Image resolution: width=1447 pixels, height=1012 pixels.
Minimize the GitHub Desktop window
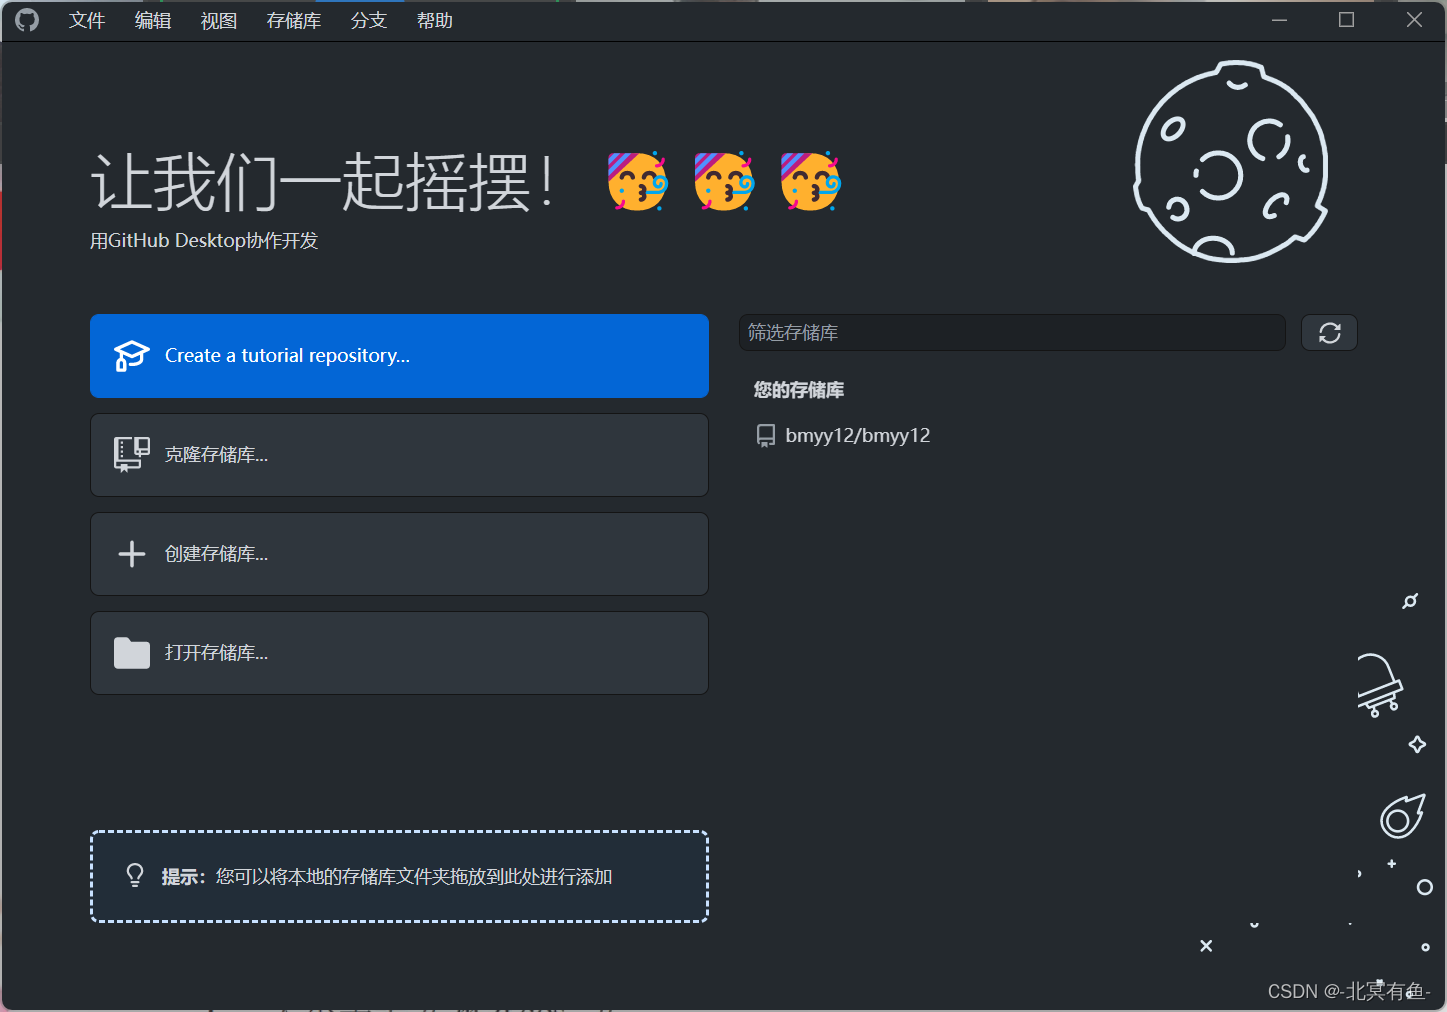point(1279,20)
